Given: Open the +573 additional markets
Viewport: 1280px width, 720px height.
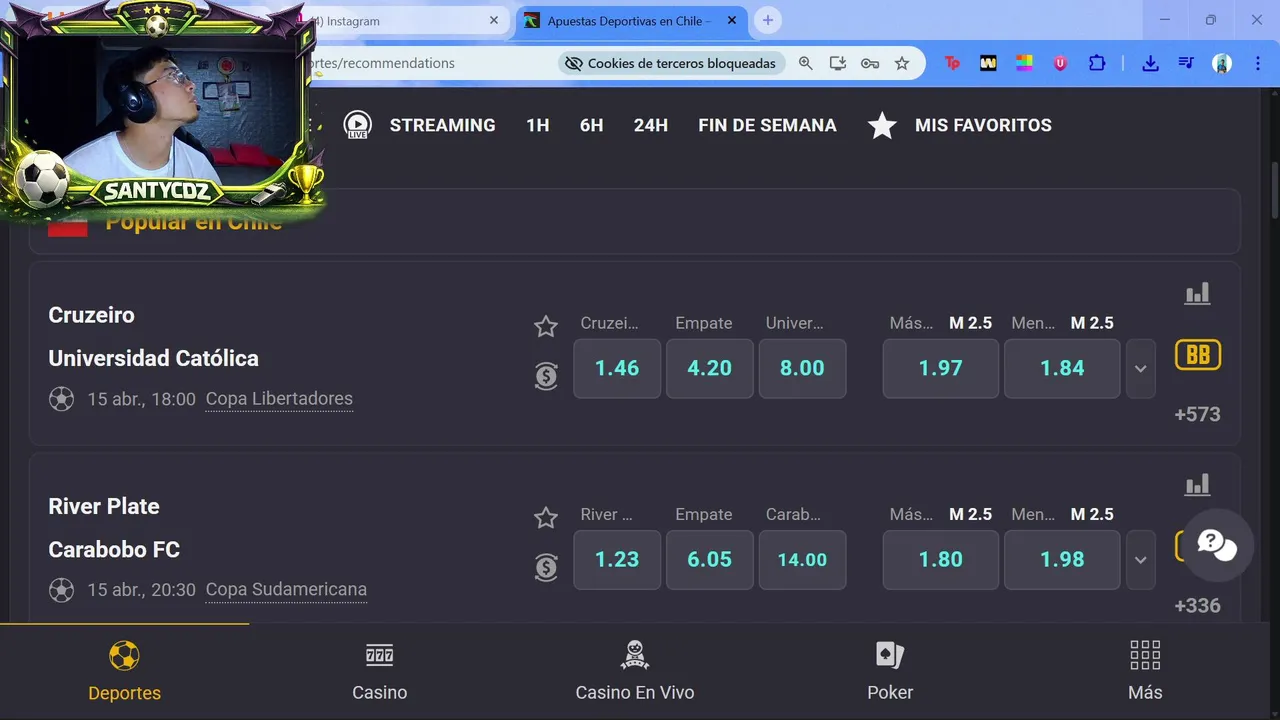Looking at the screenshot, I should 1197,414.
